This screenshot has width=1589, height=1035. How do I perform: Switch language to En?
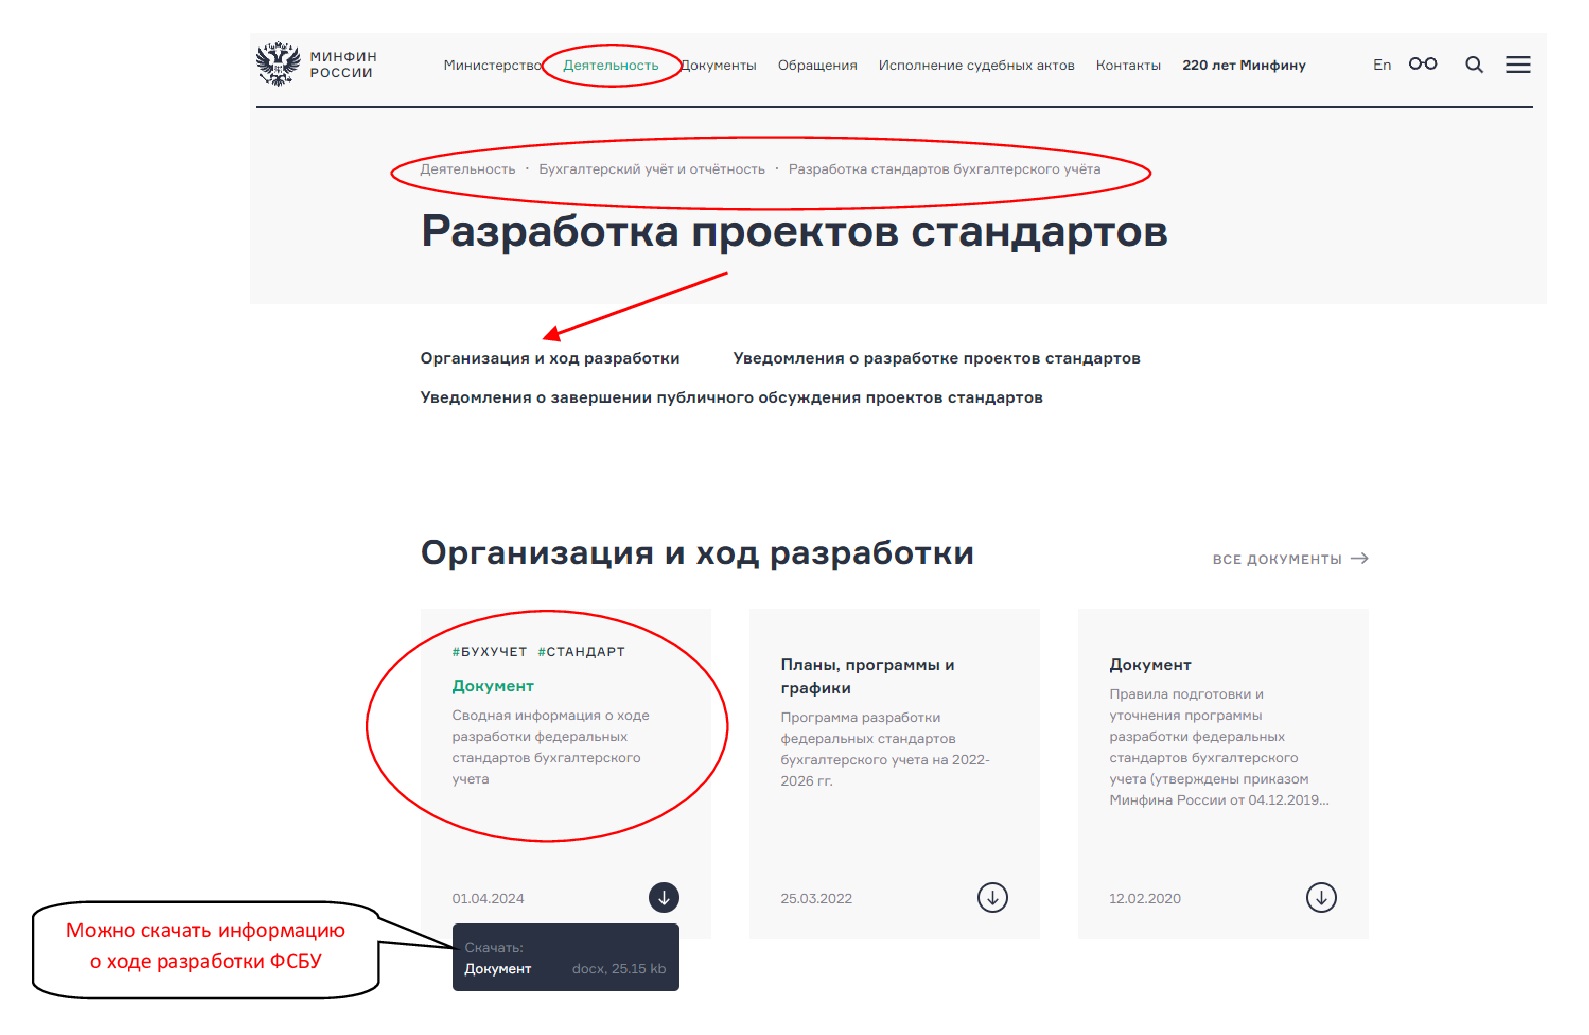click(1382, 65)
